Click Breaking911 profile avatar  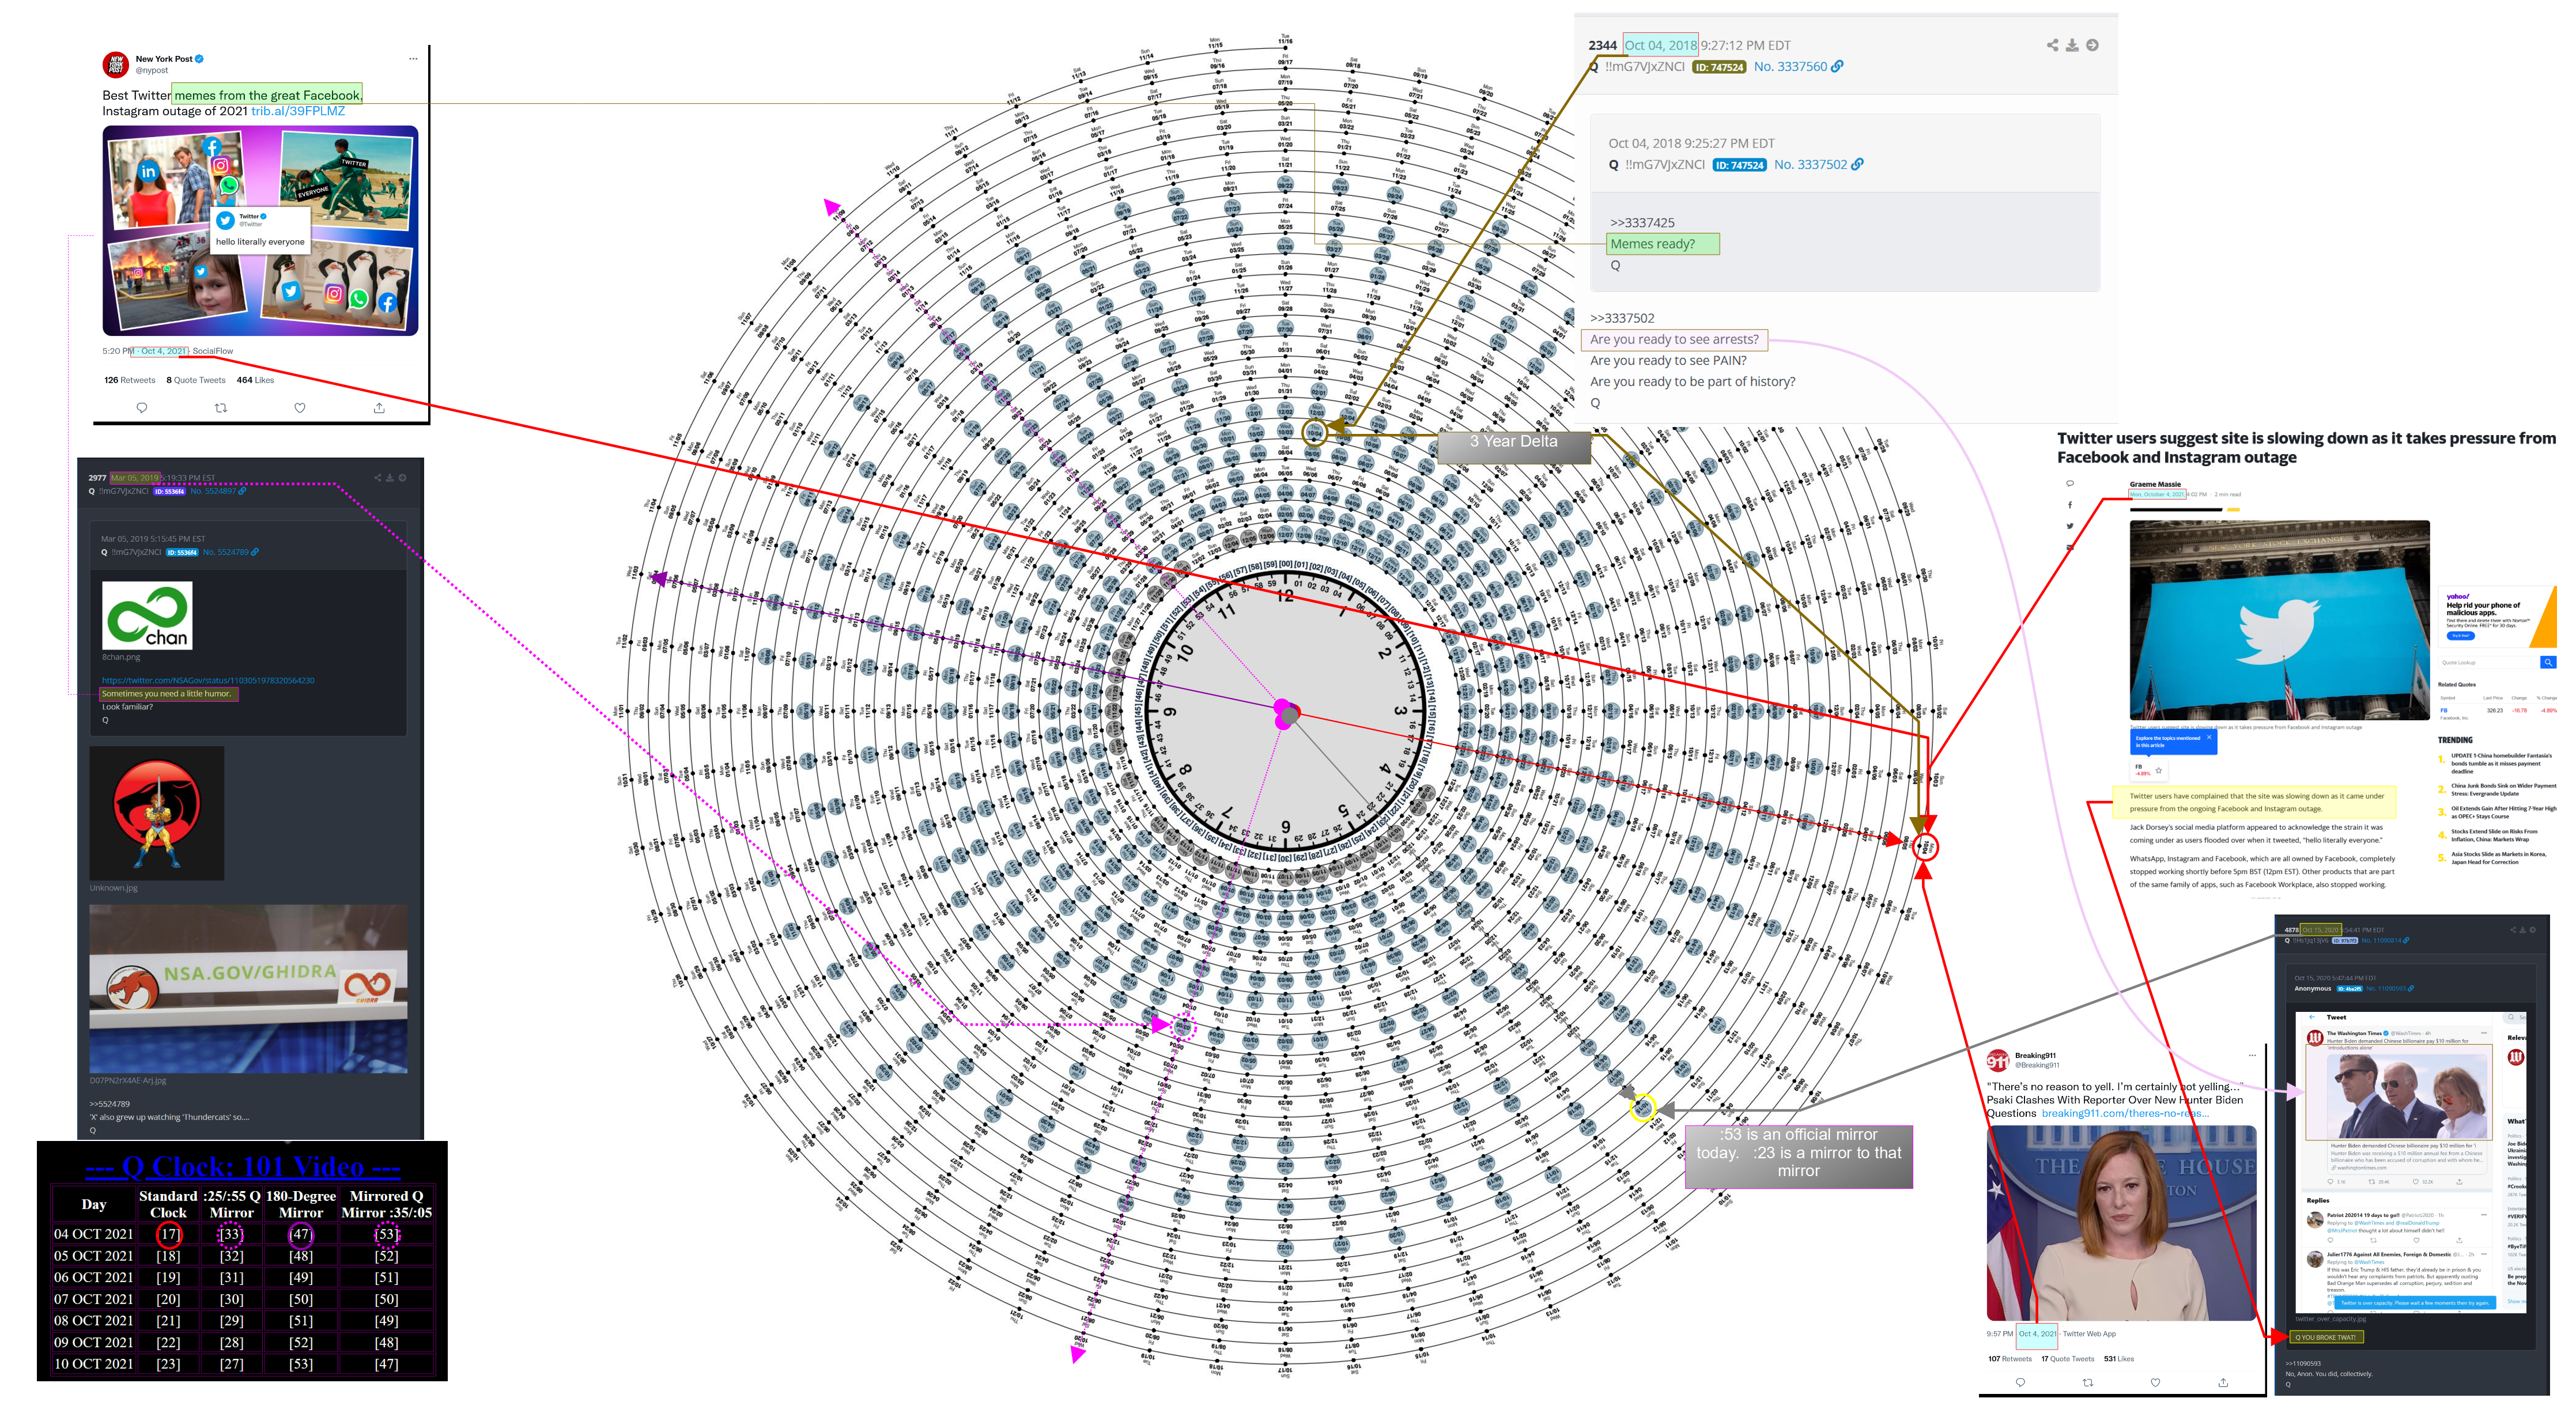1998,1061
